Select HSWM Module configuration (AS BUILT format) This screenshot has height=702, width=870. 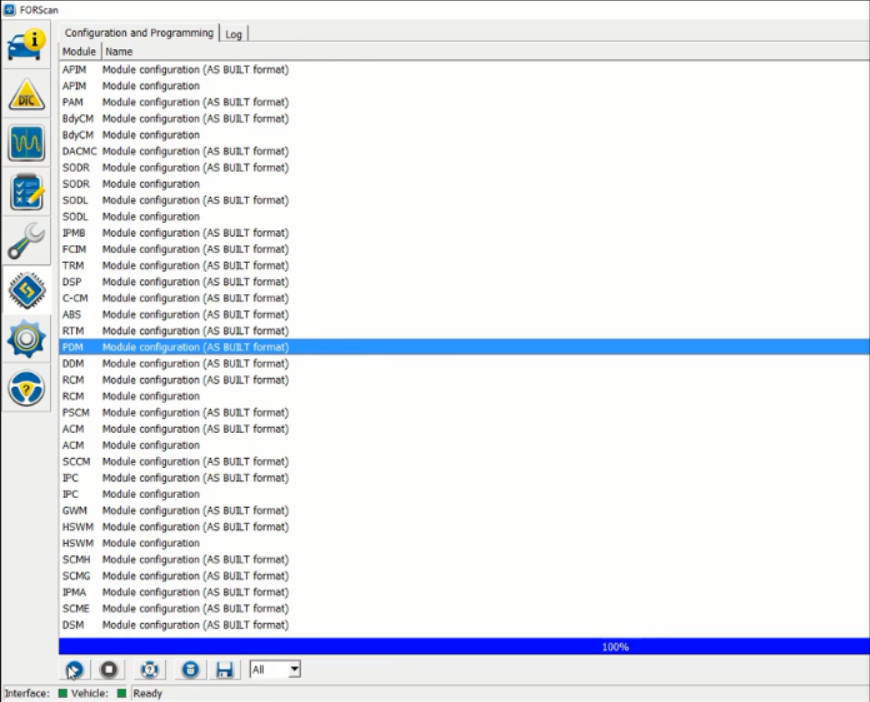464,527
